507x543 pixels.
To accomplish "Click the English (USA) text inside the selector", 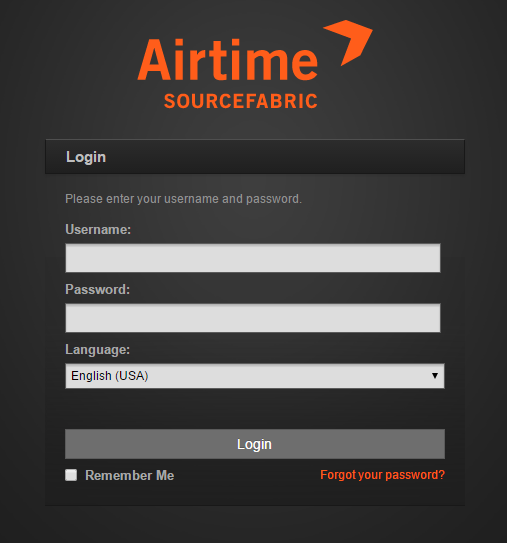I will tap(110, 376).
